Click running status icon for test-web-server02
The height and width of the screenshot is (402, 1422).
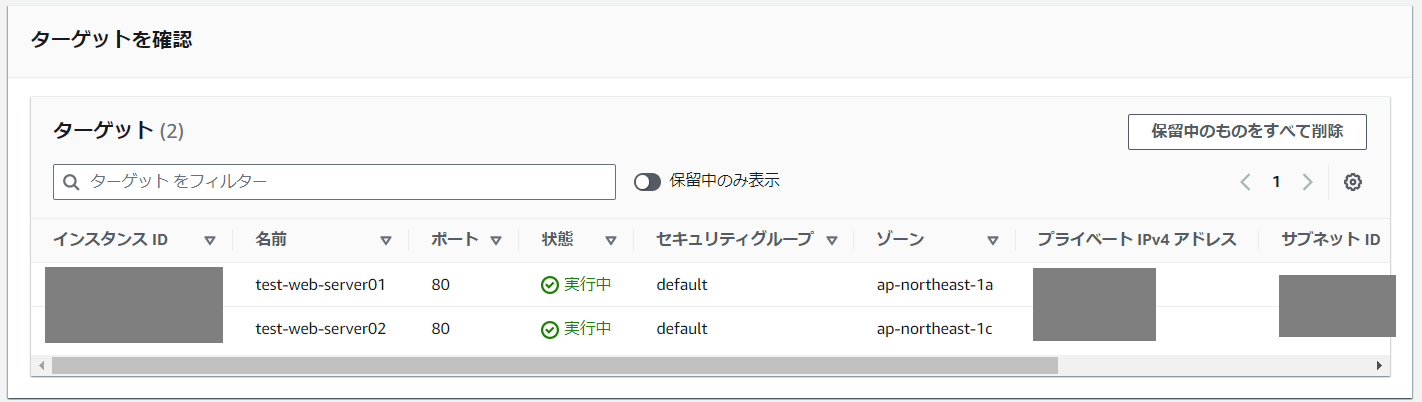click(x=549, y=329)
